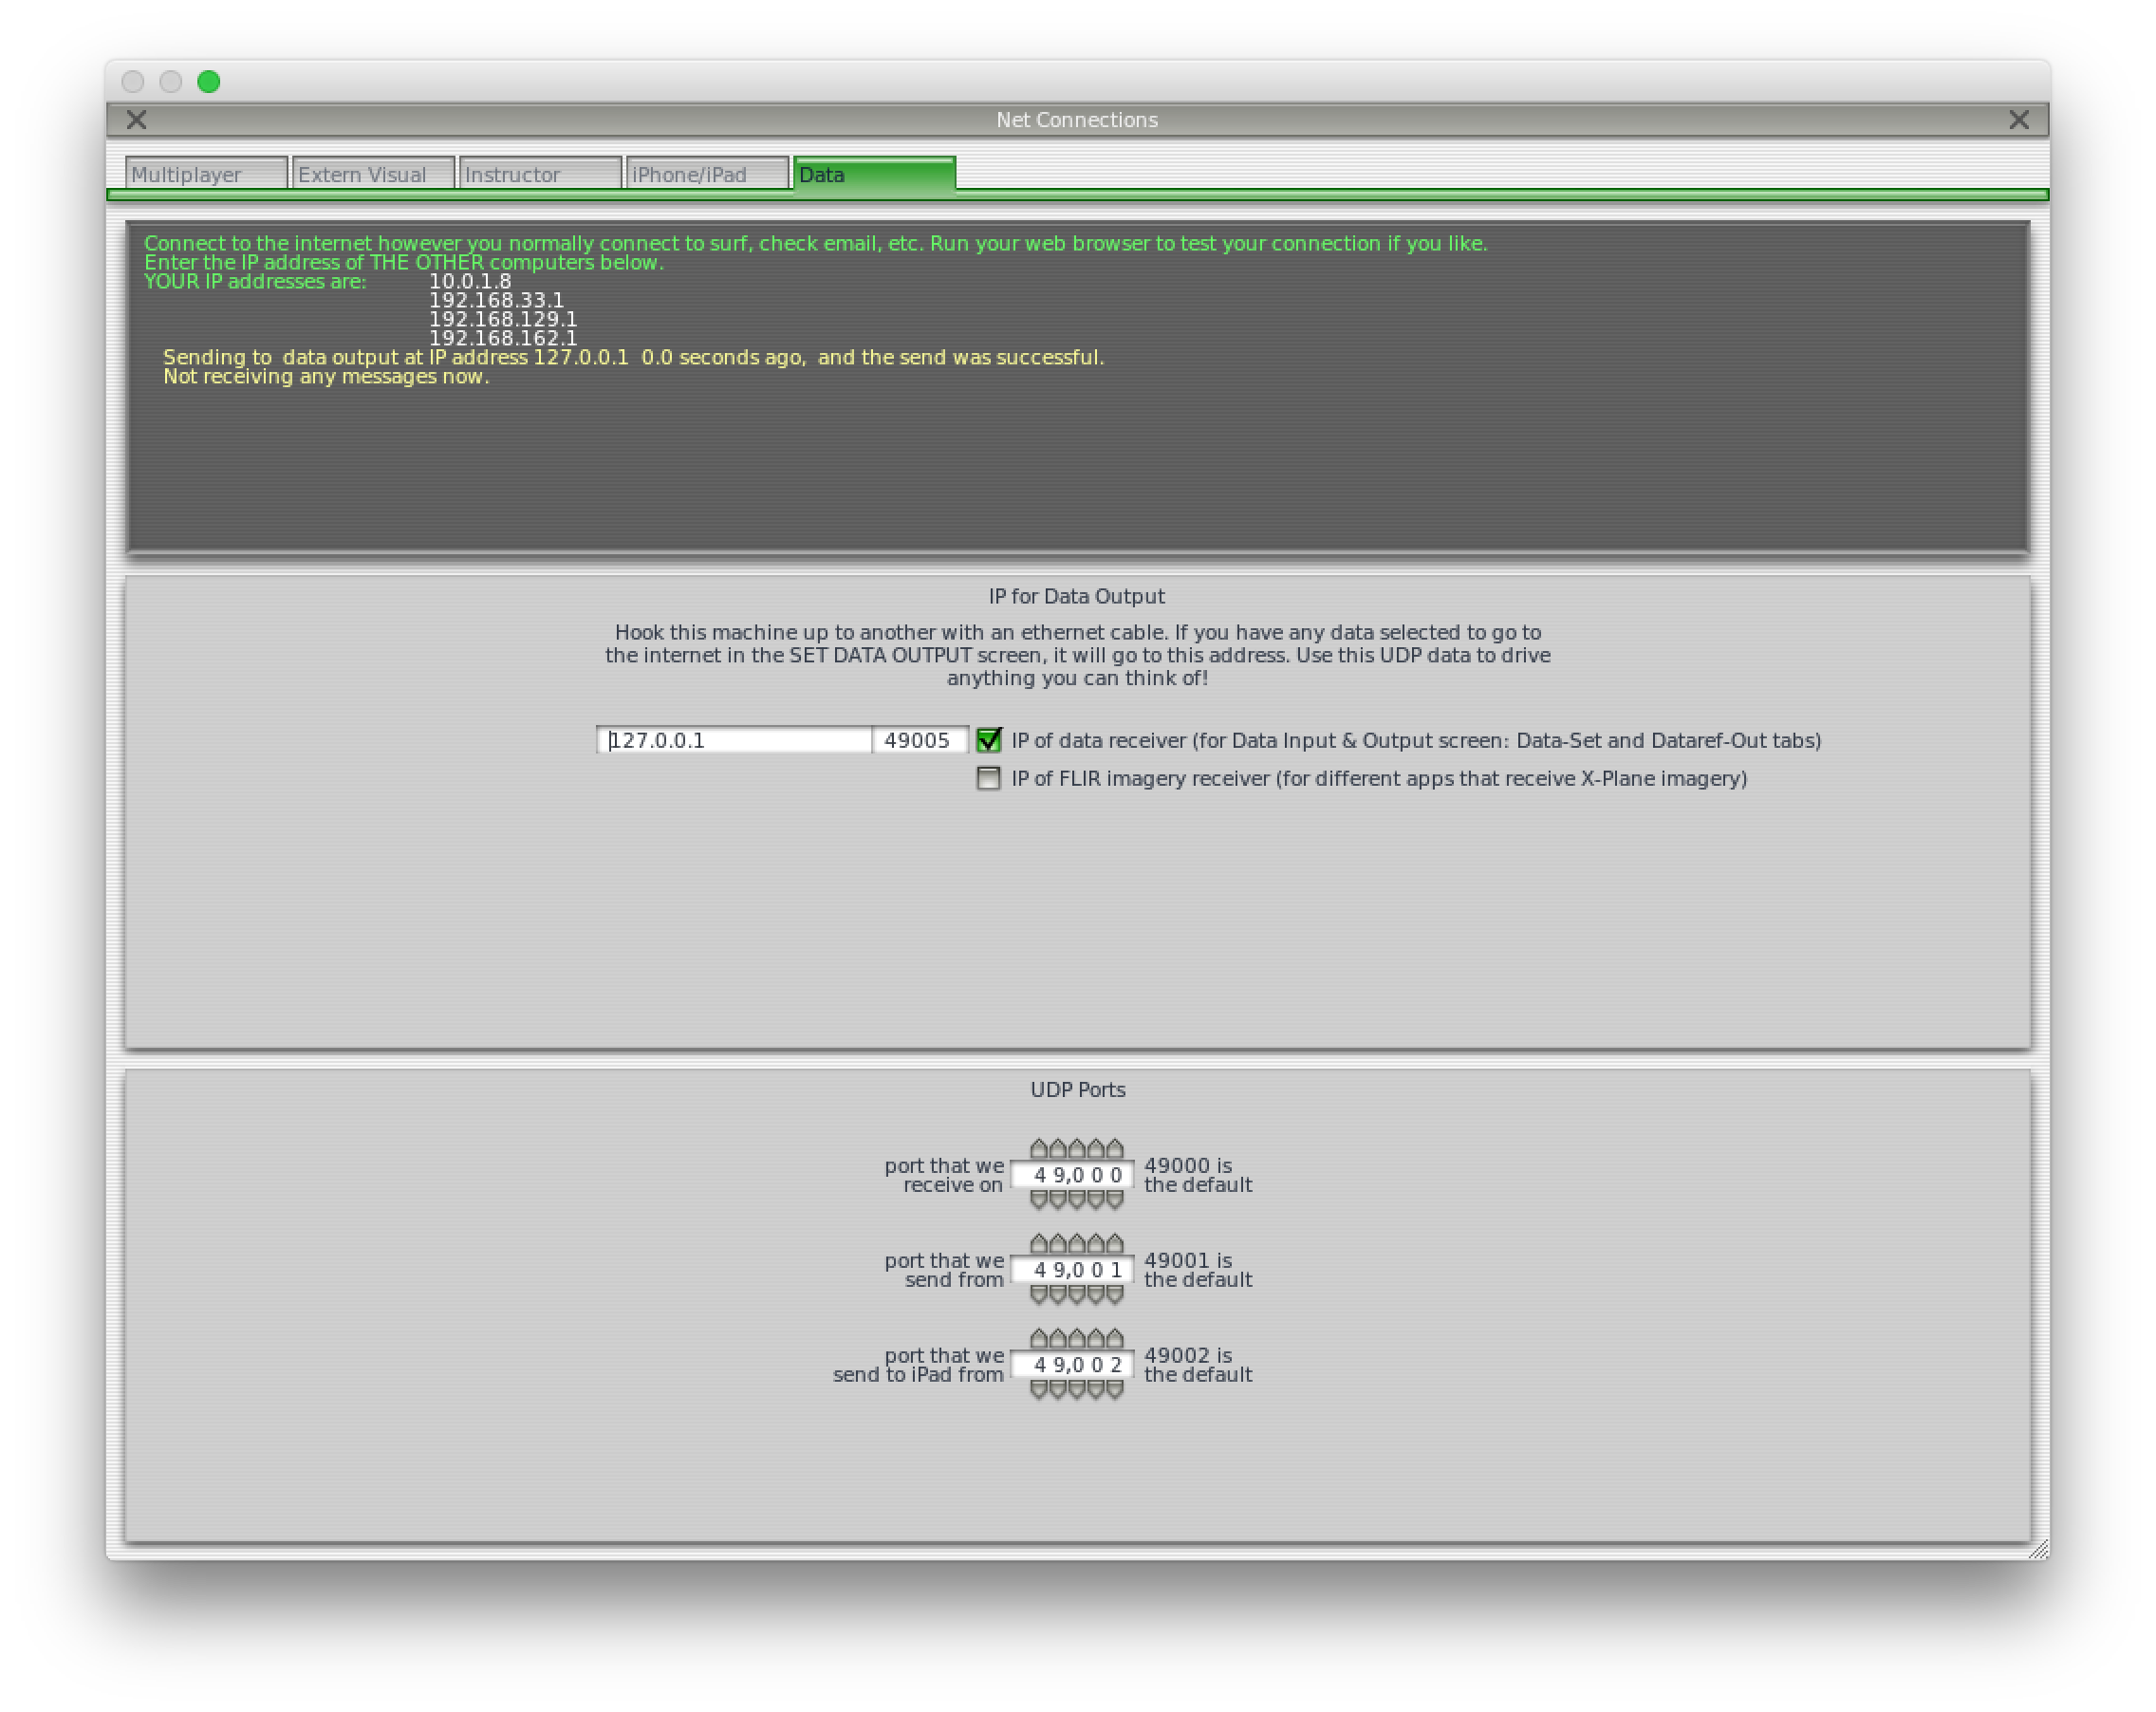Close Net Connections with right X icon
Viewport: 2156px width, 1712px height.
(x=2018, y=120)
